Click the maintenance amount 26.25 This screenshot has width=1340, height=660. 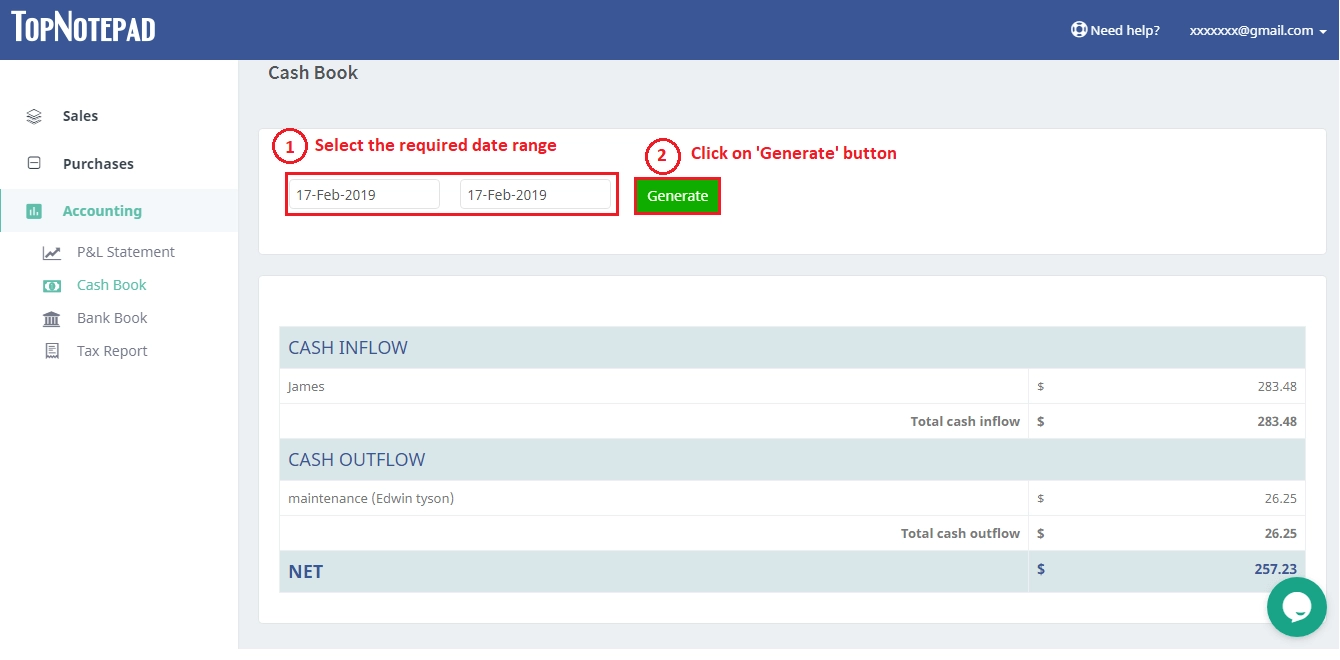[x=1281, y=498]
